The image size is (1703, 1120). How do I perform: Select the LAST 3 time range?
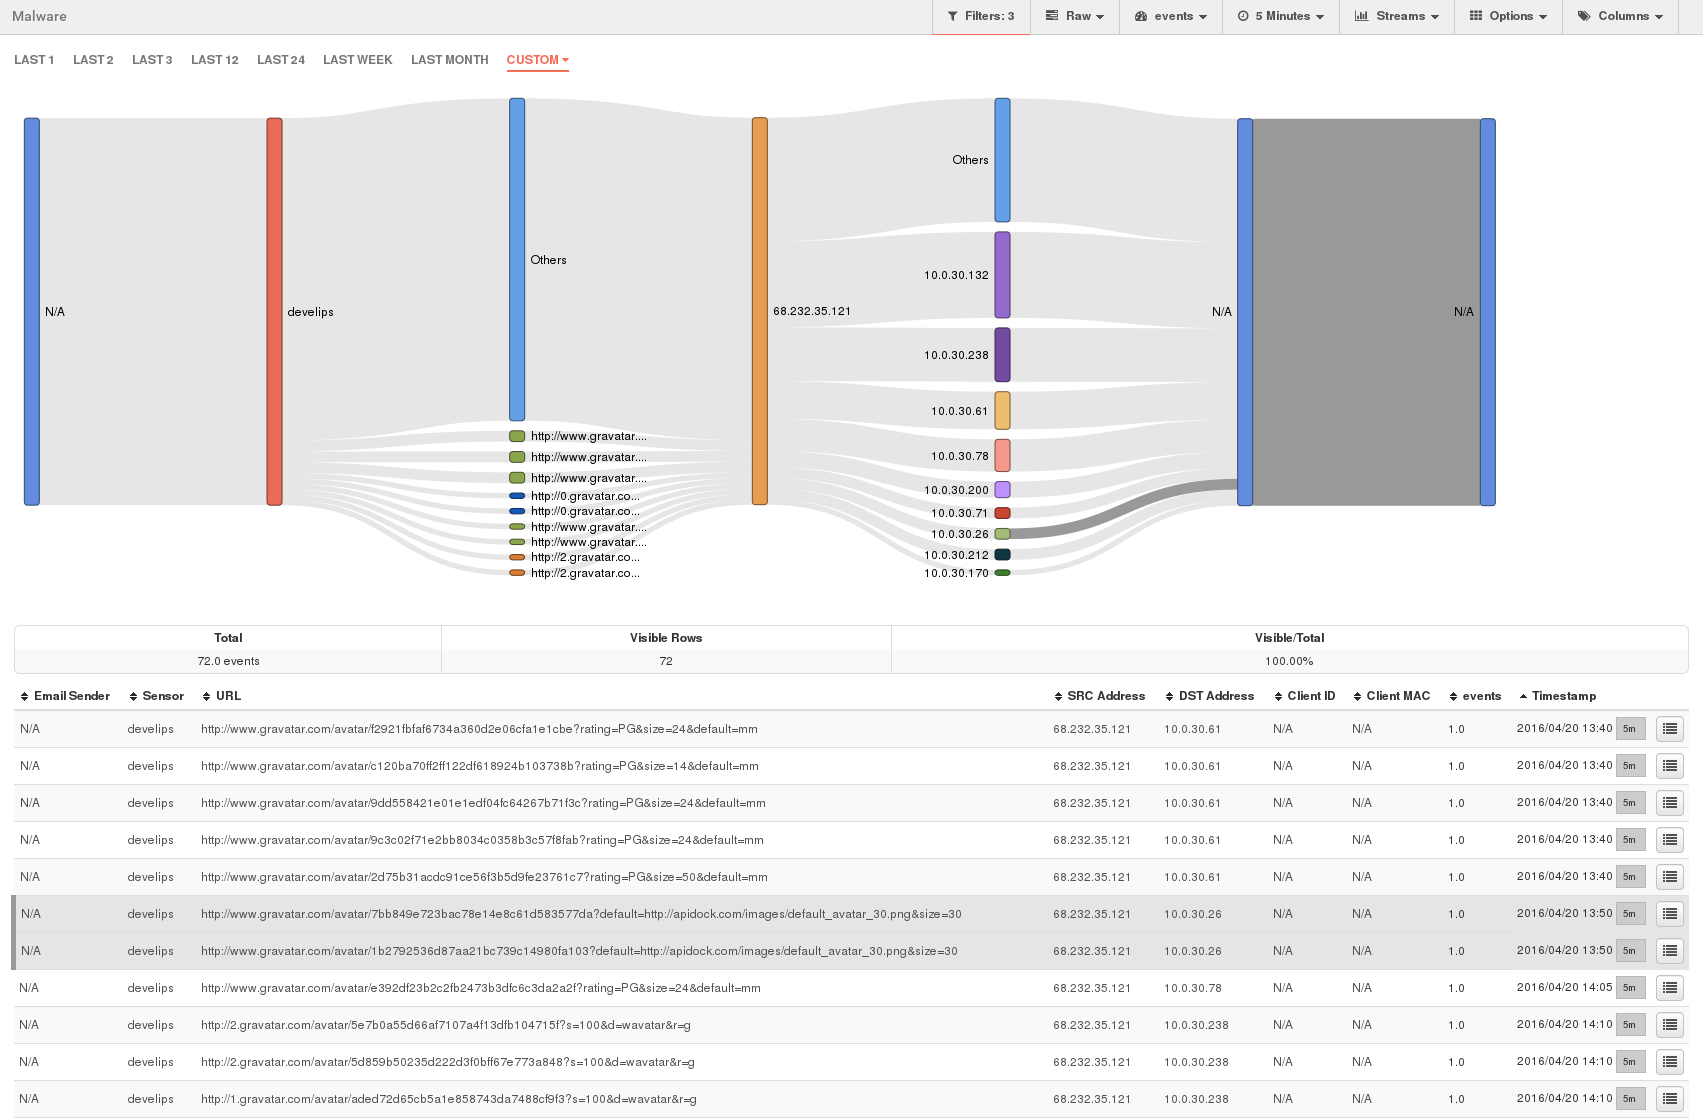coord(152,60)
